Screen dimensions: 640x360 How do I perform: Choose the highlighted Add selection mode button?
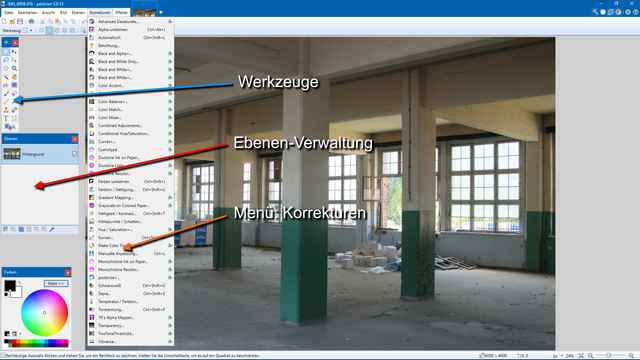click(49, 30)
